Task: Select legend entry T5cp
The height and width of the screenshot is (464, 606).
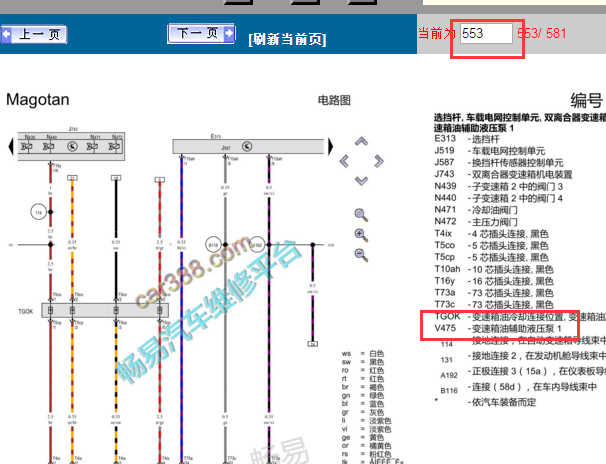Action: [x=491, y=257]
